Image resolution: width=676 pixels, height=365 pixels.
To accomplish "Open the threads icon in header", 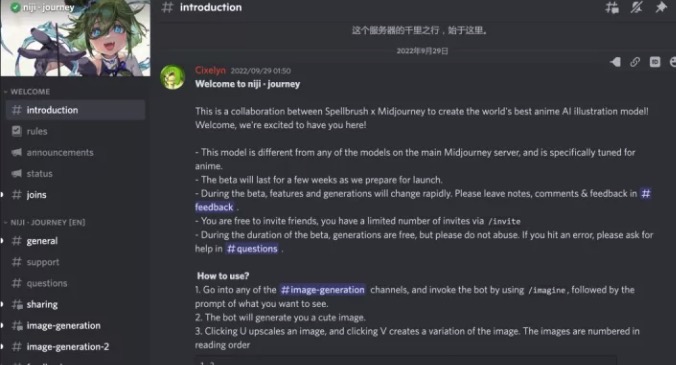I will [612, 7].
